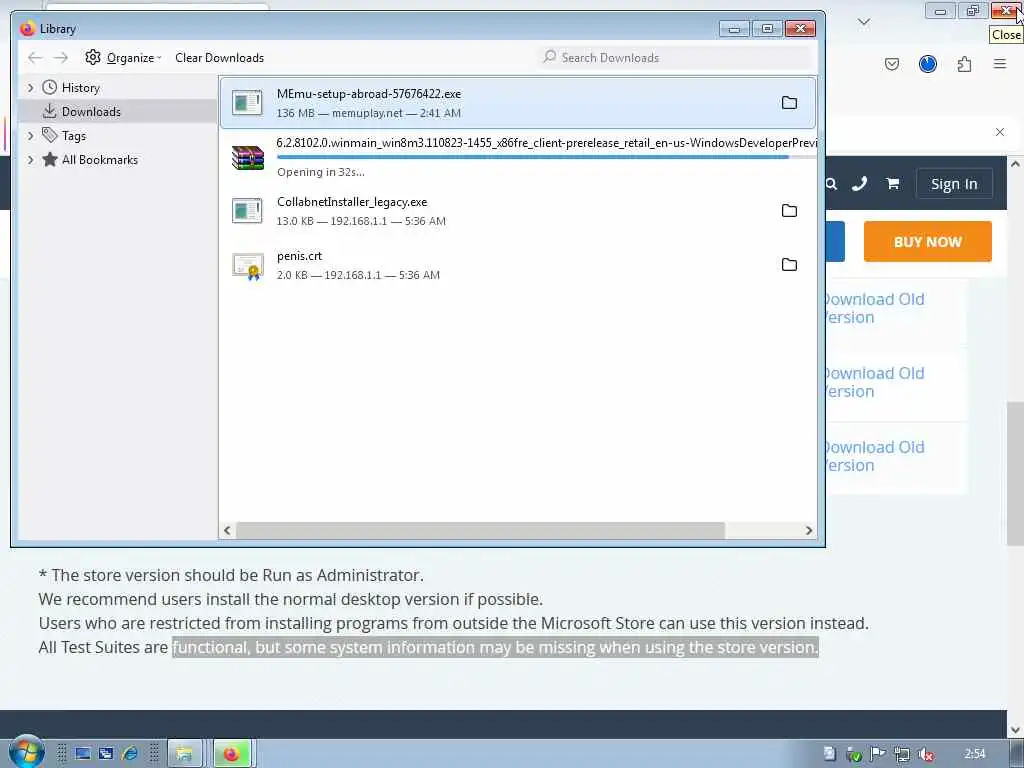The image size is (1024, 768).
Task: Show CollabnetInstaller_legacy.exe in folder
Action: pos(789,211)
